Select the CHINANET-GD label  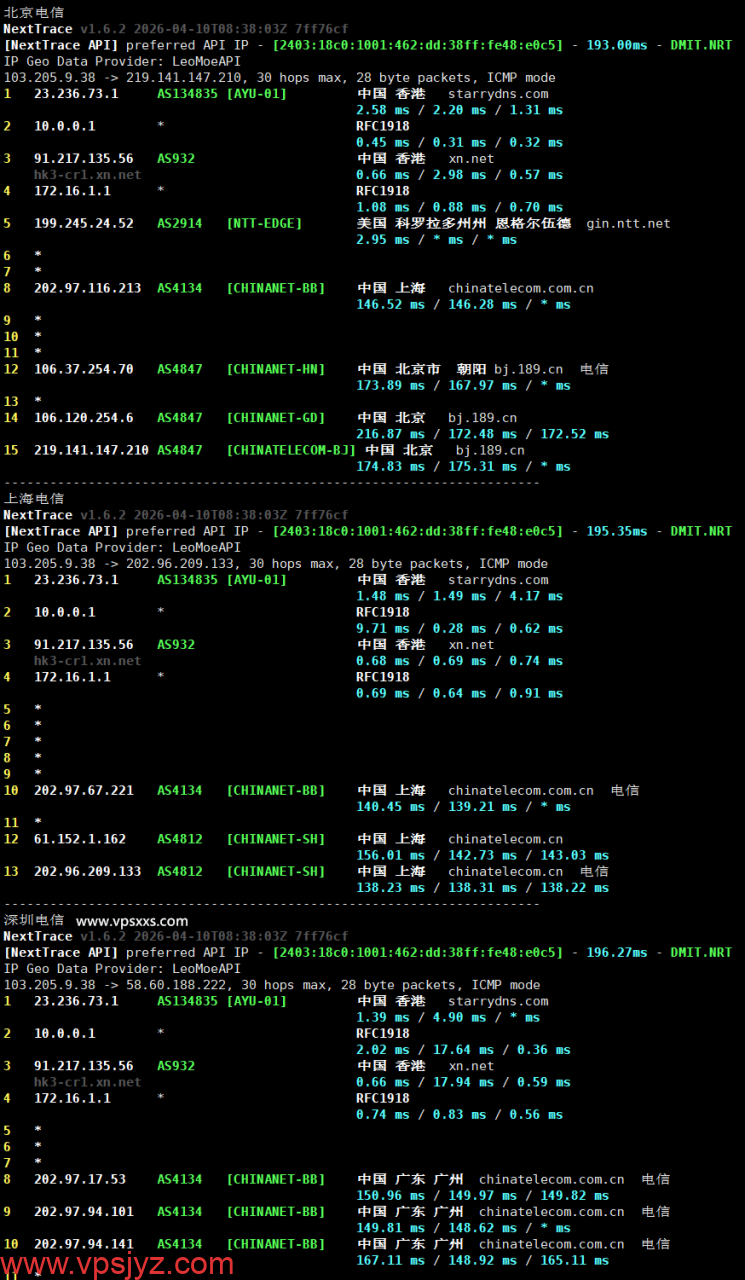click(276, 417)
